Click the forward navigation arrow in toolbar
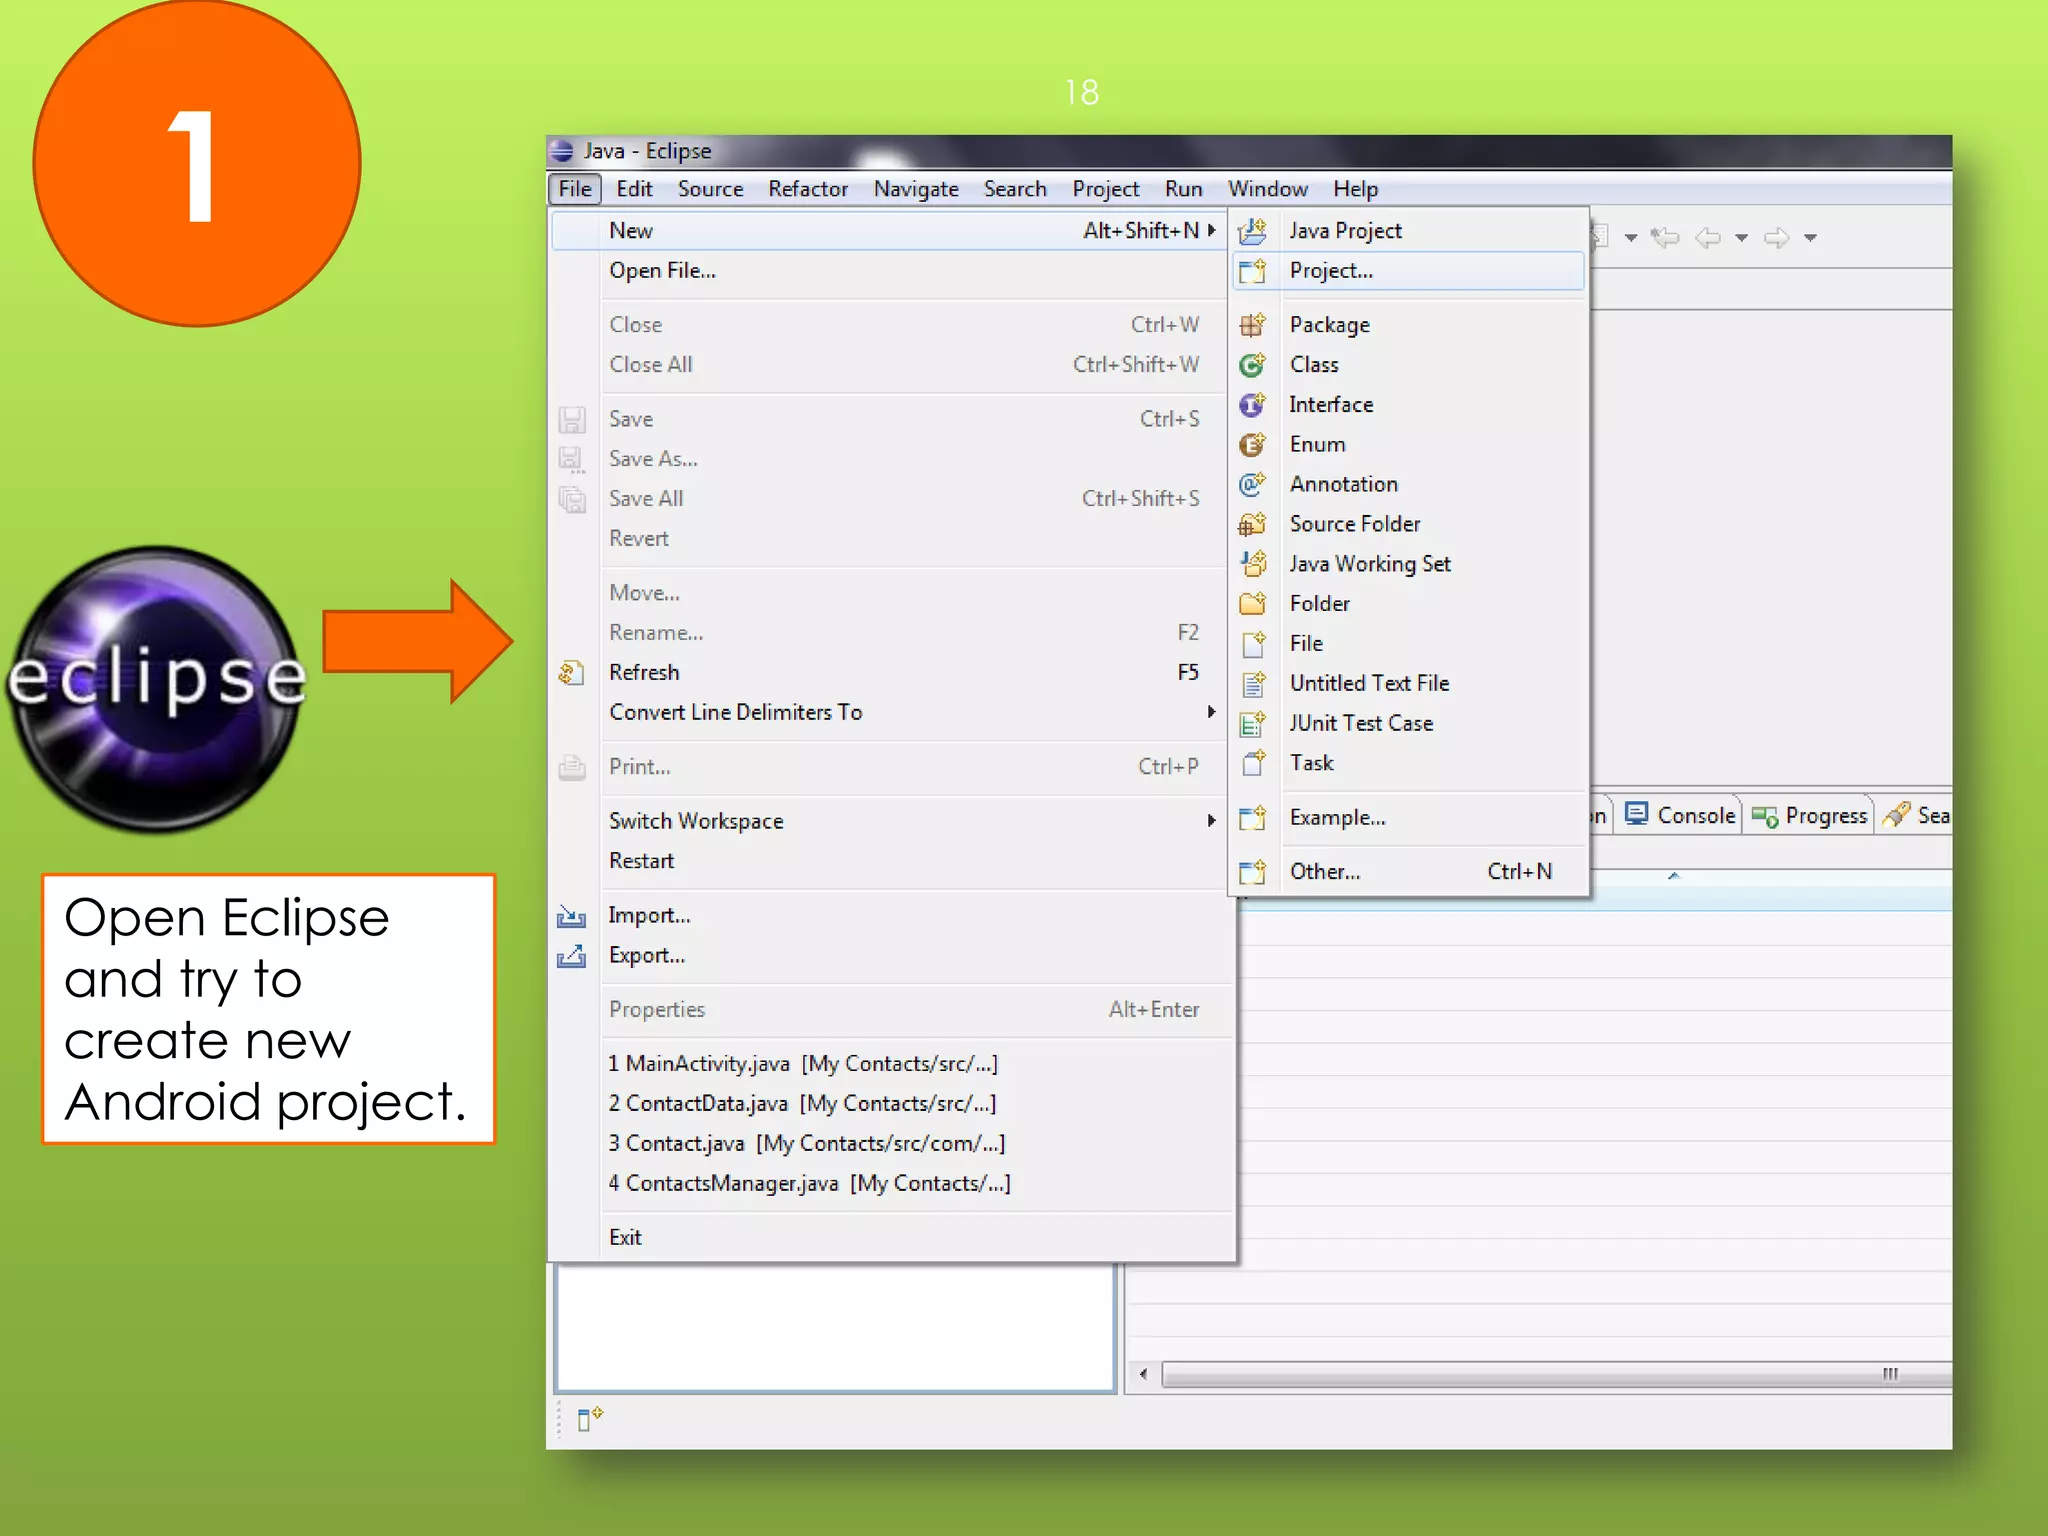The height and width of the screenshot is (1536, 2048). click(1776, 237)
